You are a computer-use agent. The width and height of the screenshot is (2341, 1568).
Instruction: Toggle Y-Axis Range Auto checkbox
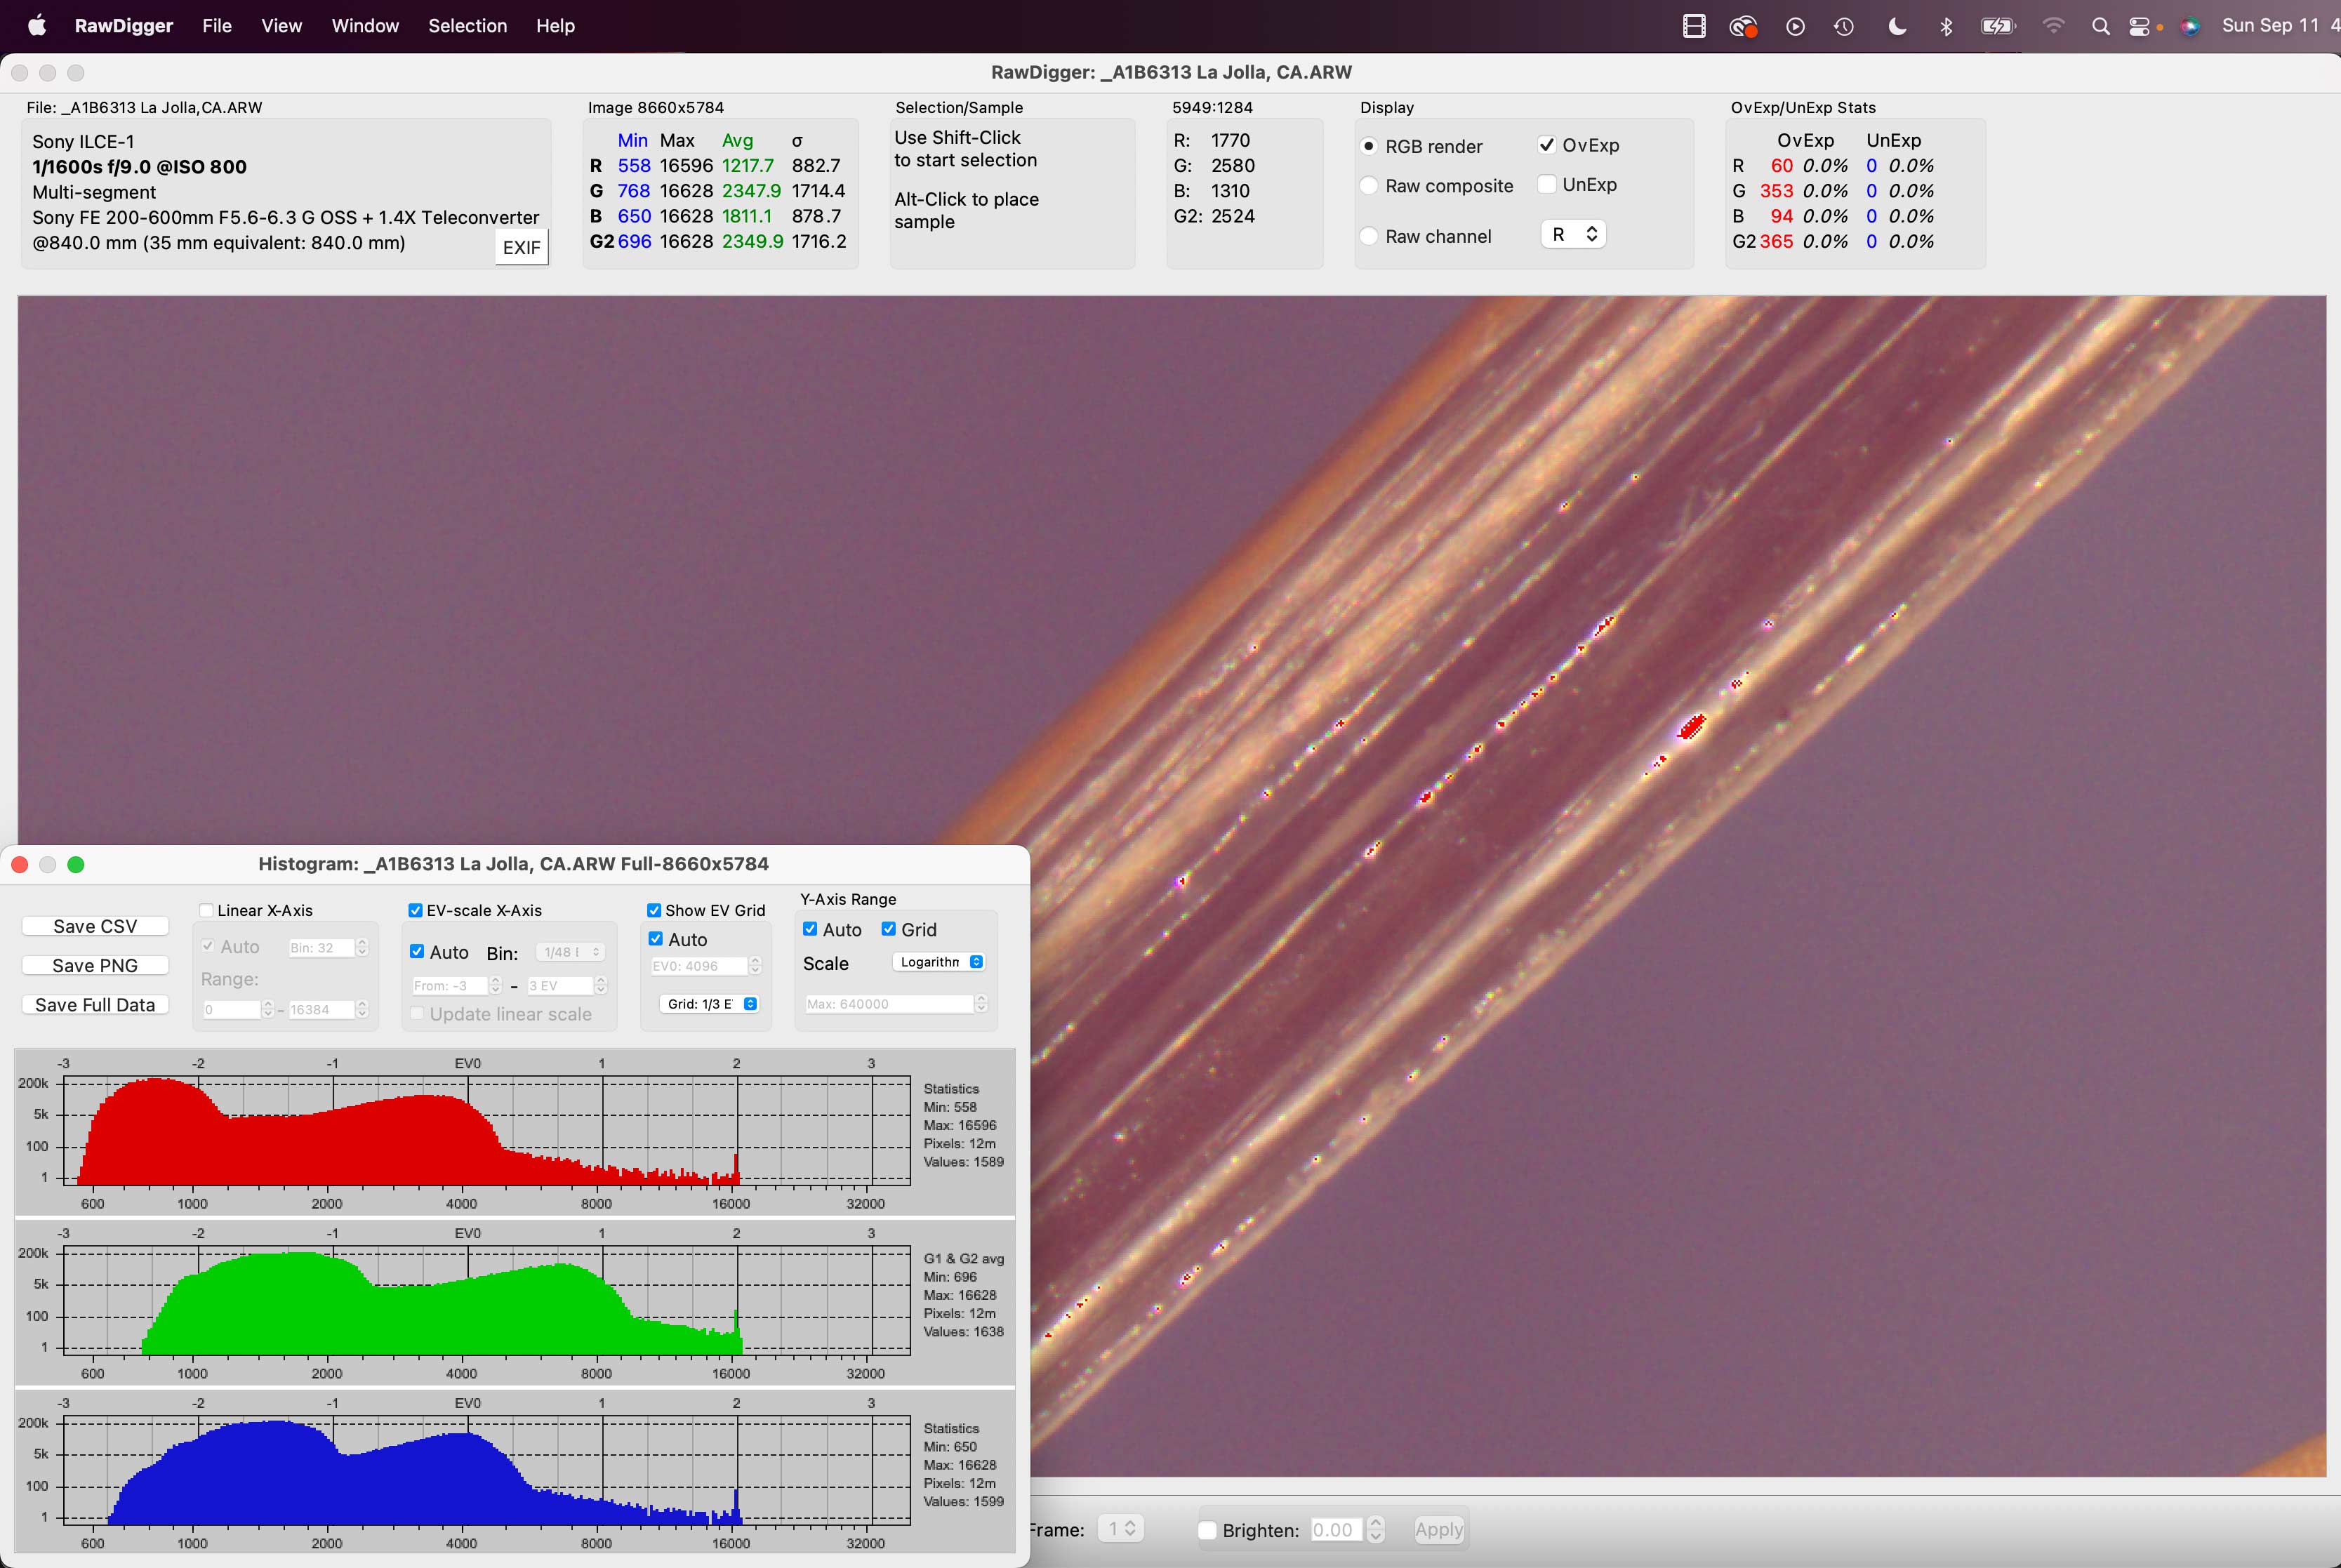point(810,929)
